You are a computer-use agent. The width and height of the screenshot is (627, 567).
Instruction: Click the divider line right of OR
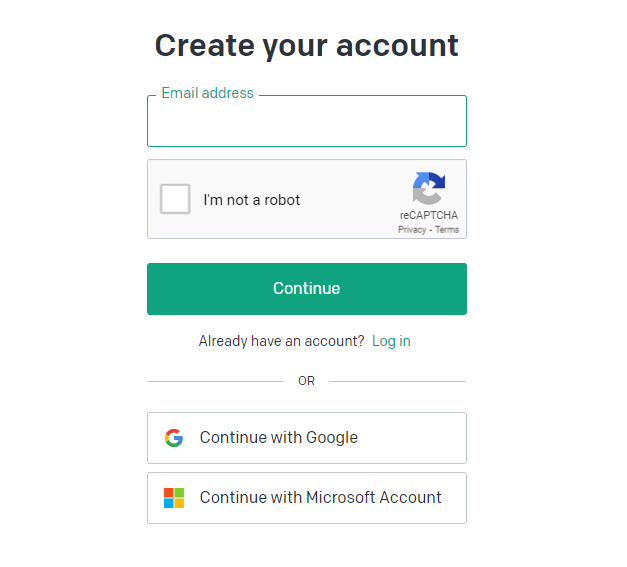point(397,381)
